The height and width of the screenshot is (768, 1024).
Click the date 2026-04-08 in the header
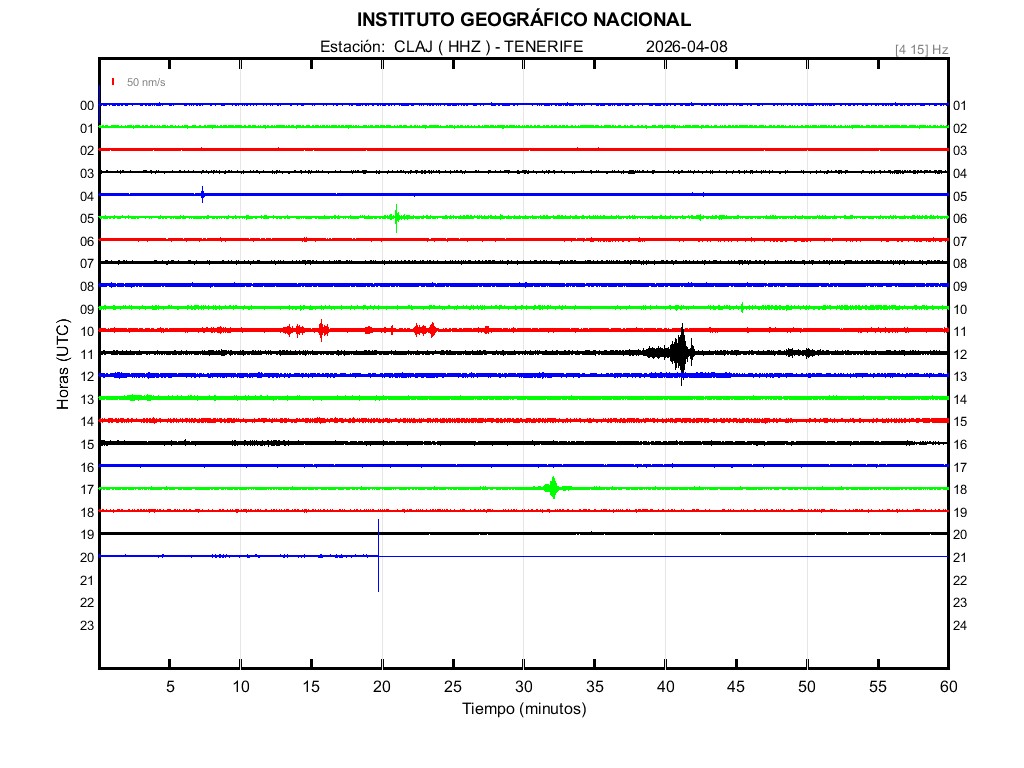(x=686, y=47)
